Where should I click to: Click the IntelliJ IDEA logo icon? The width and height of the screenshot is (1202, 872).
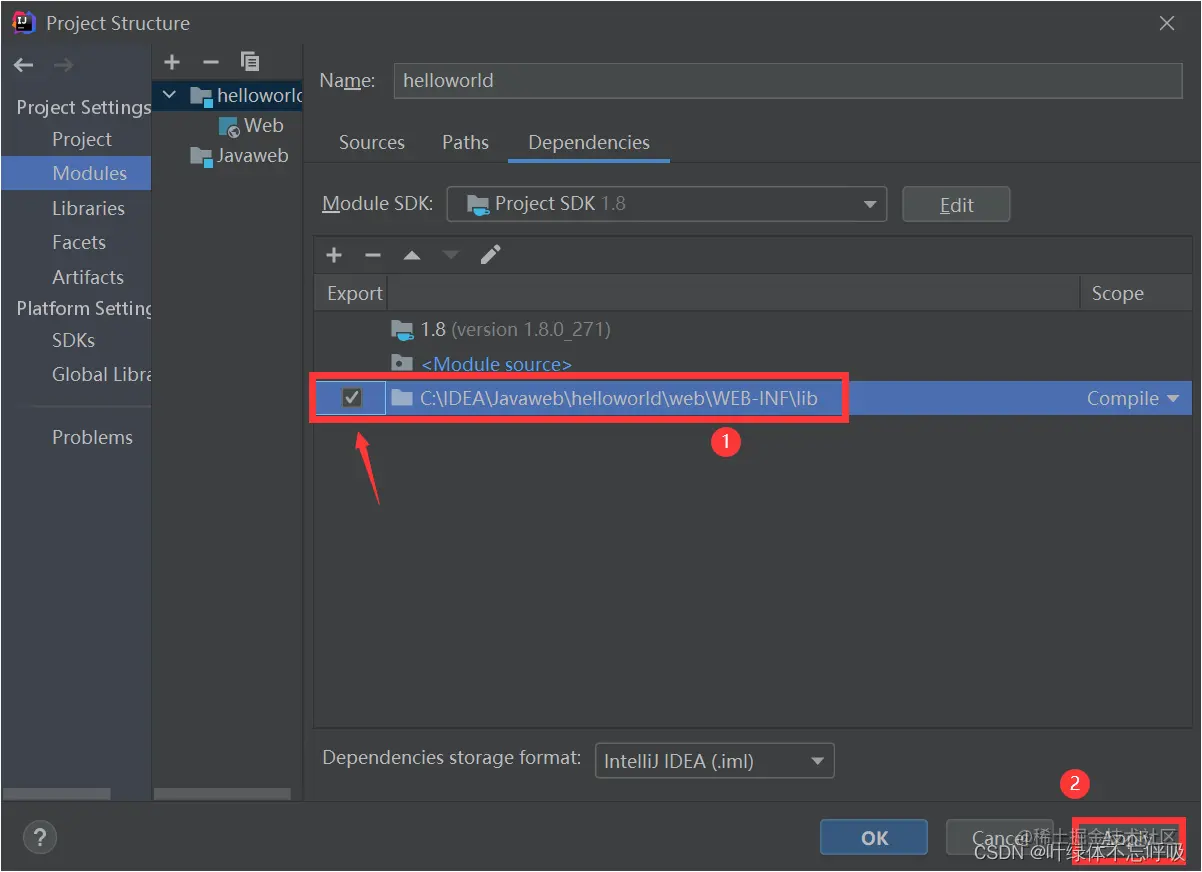[x=24, y=22]
